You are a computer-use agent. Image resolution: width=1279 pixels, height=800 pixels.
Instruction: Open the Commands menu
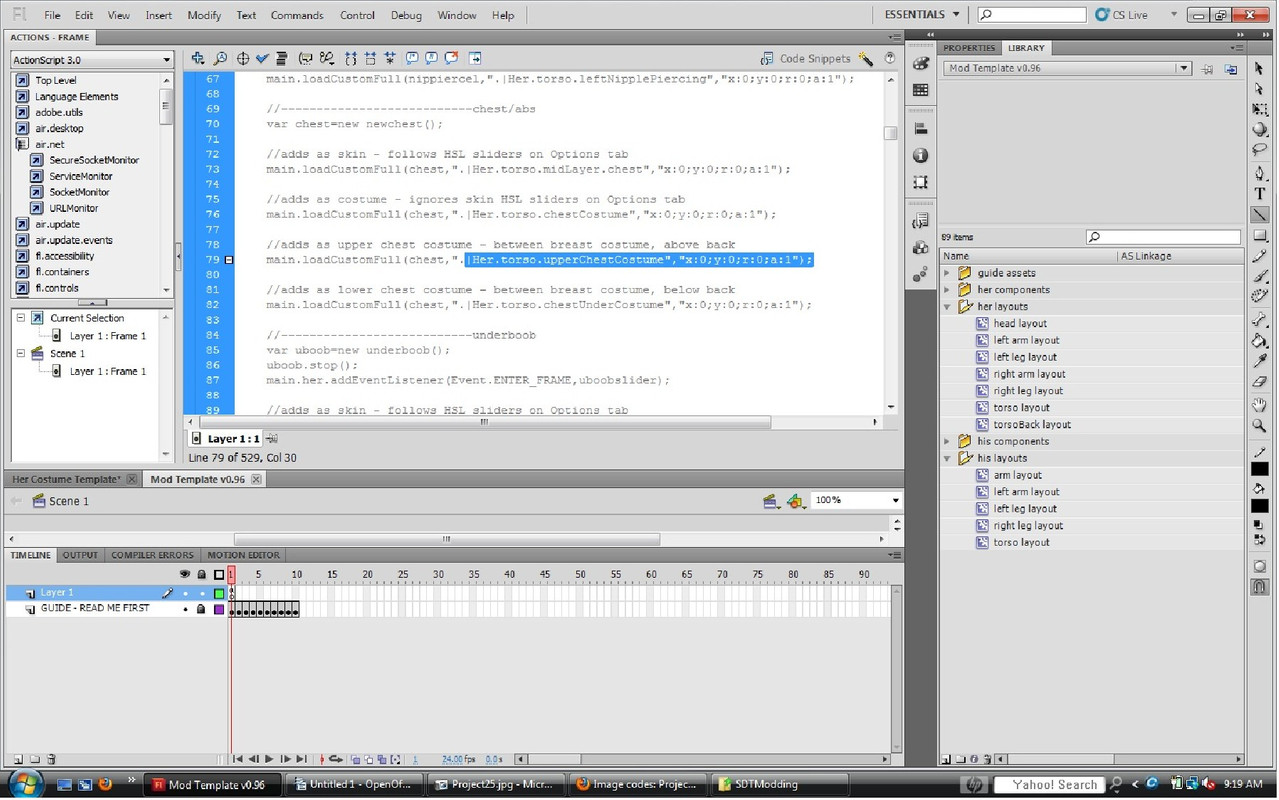(x=296, y=15)
